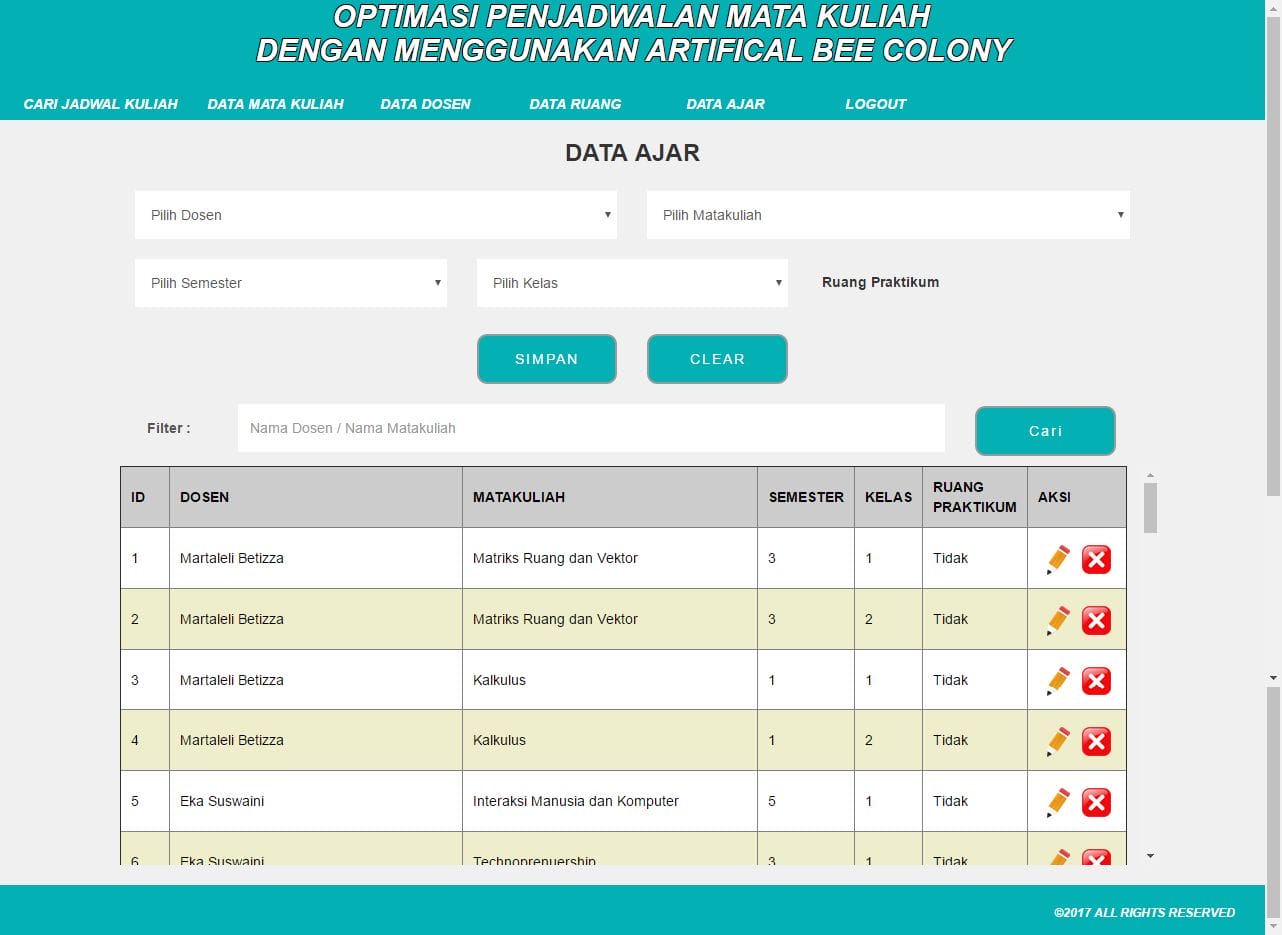This screenshot has width=1282, height=935.
Task: Expand the Pilih Matakuliah dropdown
Action: click(x=887, y=215)
